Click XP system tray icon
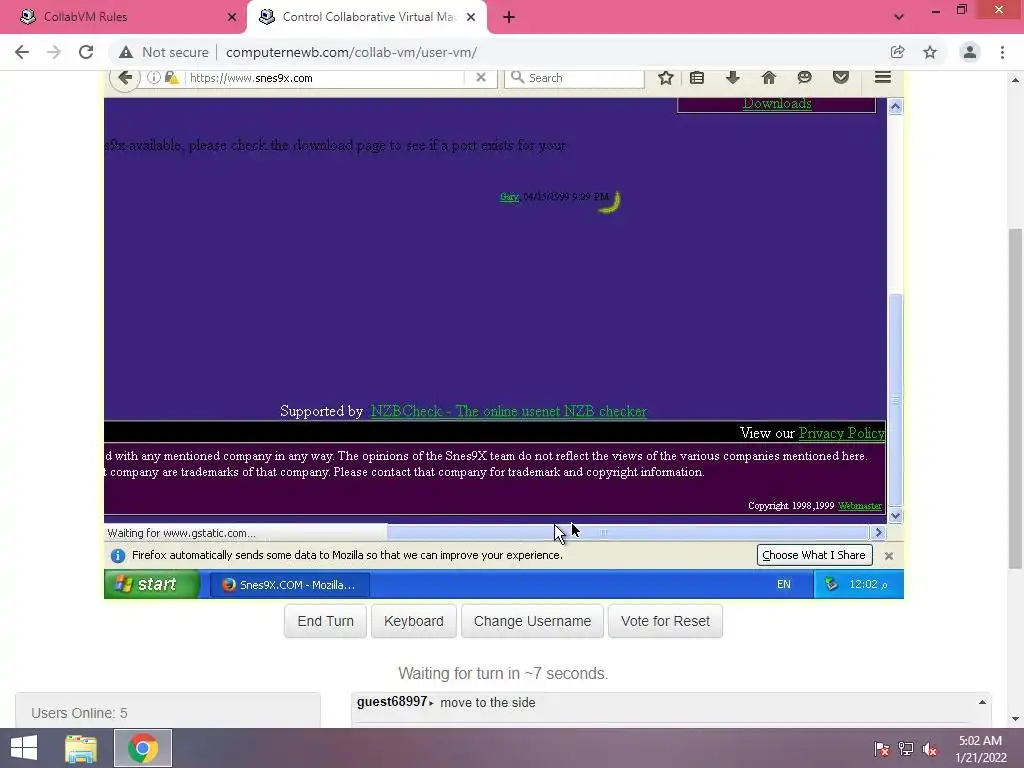 pyautogui.click(x=831, y=584)
